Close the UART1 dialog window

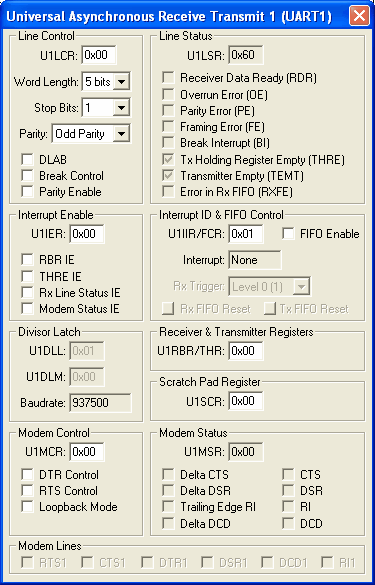coord(359,16)
